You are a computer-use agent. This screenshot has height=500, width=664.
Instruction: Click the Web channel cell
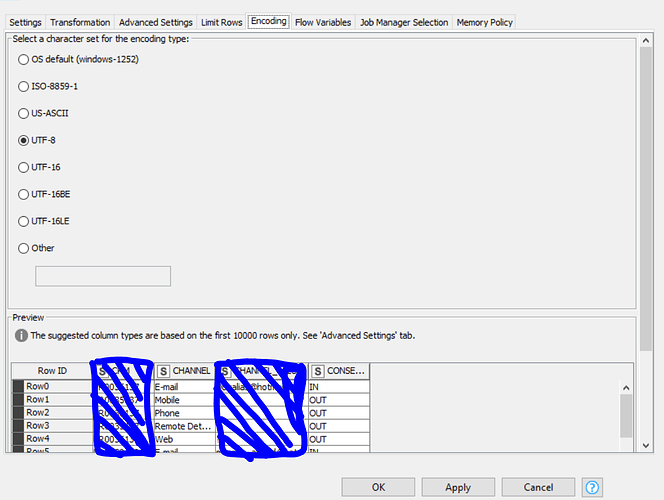point(184,439)
